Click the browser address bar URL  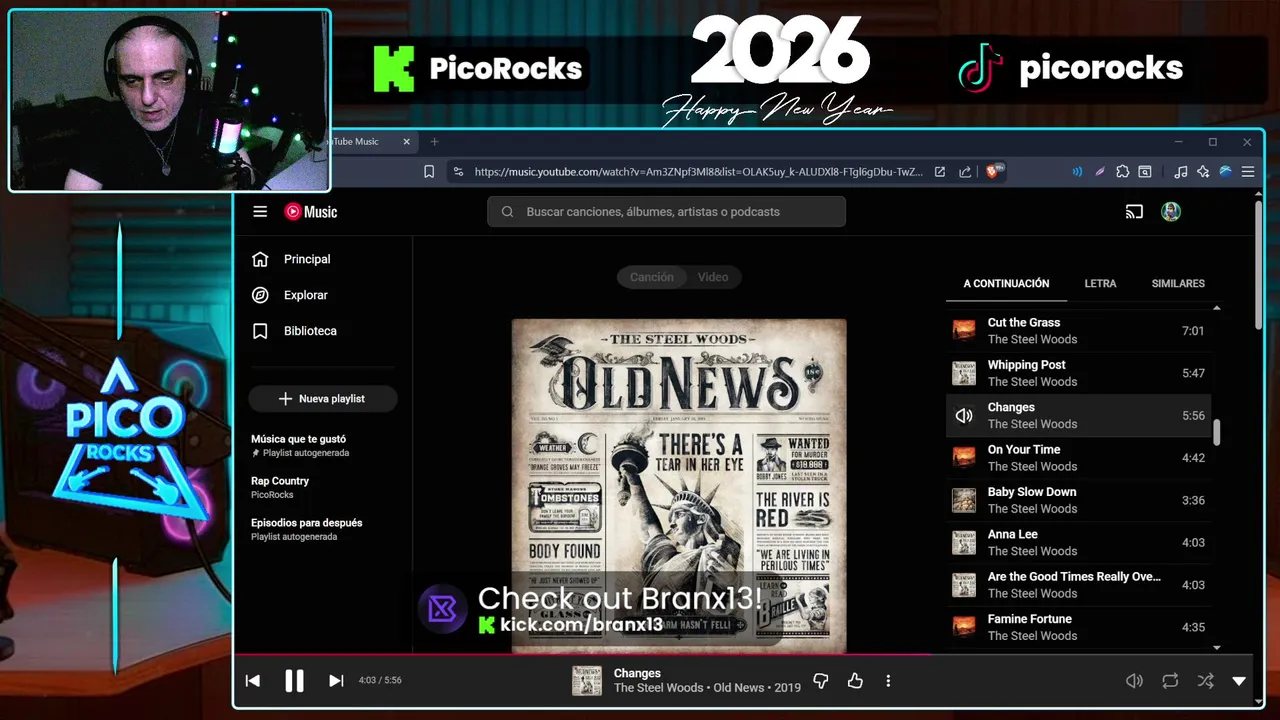[x=698, y=172]
